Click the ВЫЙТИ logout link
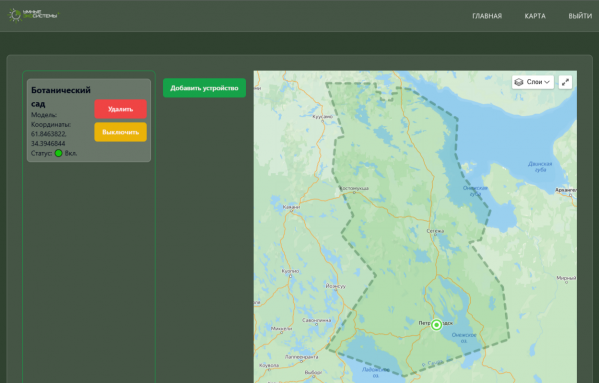The width and height of the screenshot is (599, 383). (580, 16)
